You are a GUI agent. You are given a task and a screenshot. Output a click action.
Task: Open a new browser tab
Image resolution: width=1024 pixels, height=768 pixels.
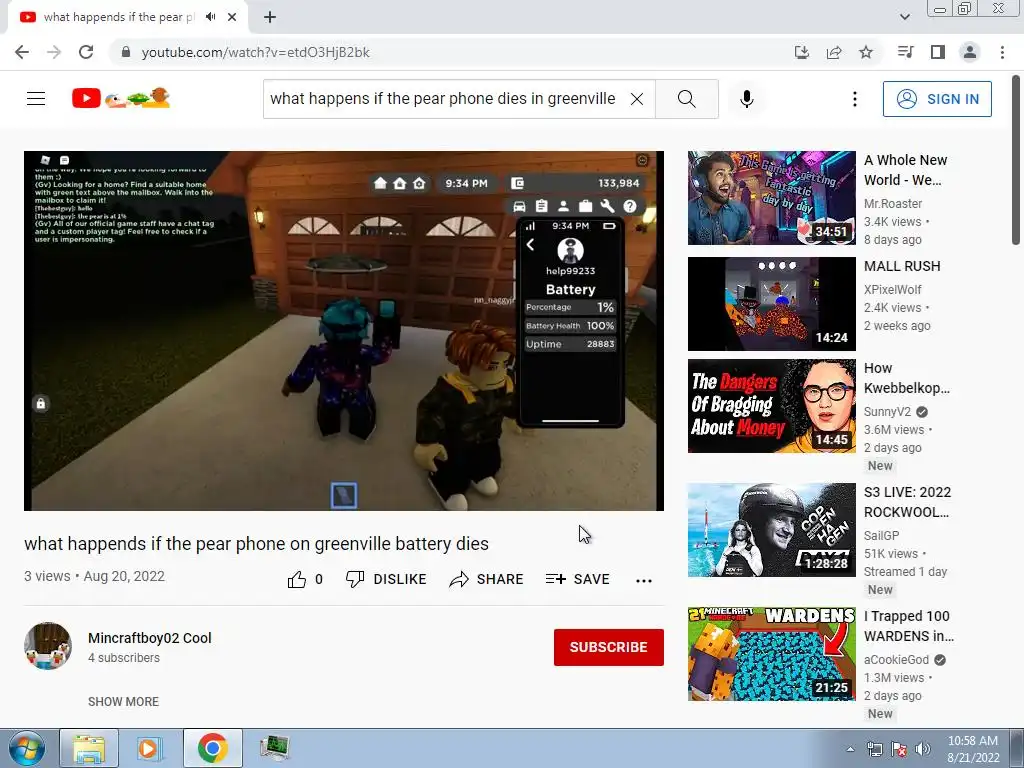pos(270,17)
